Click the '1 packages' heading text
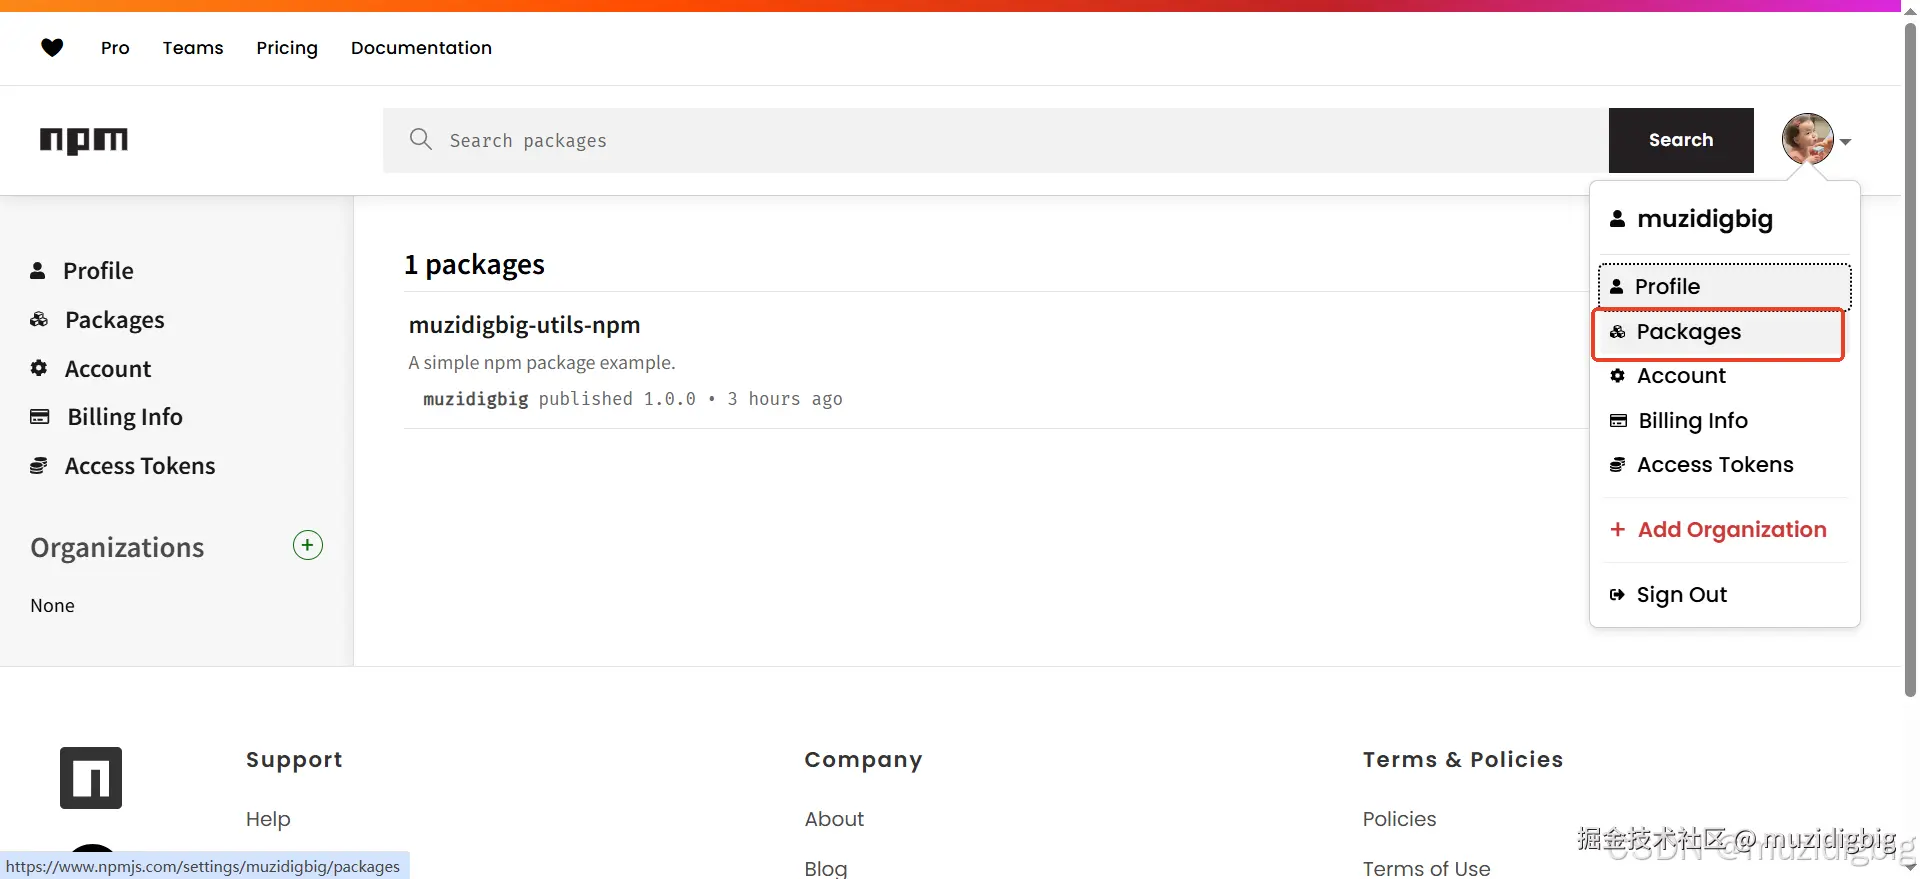Viewport: 1920px width, 879px height. pyautogui.click(x=474, y=264)
